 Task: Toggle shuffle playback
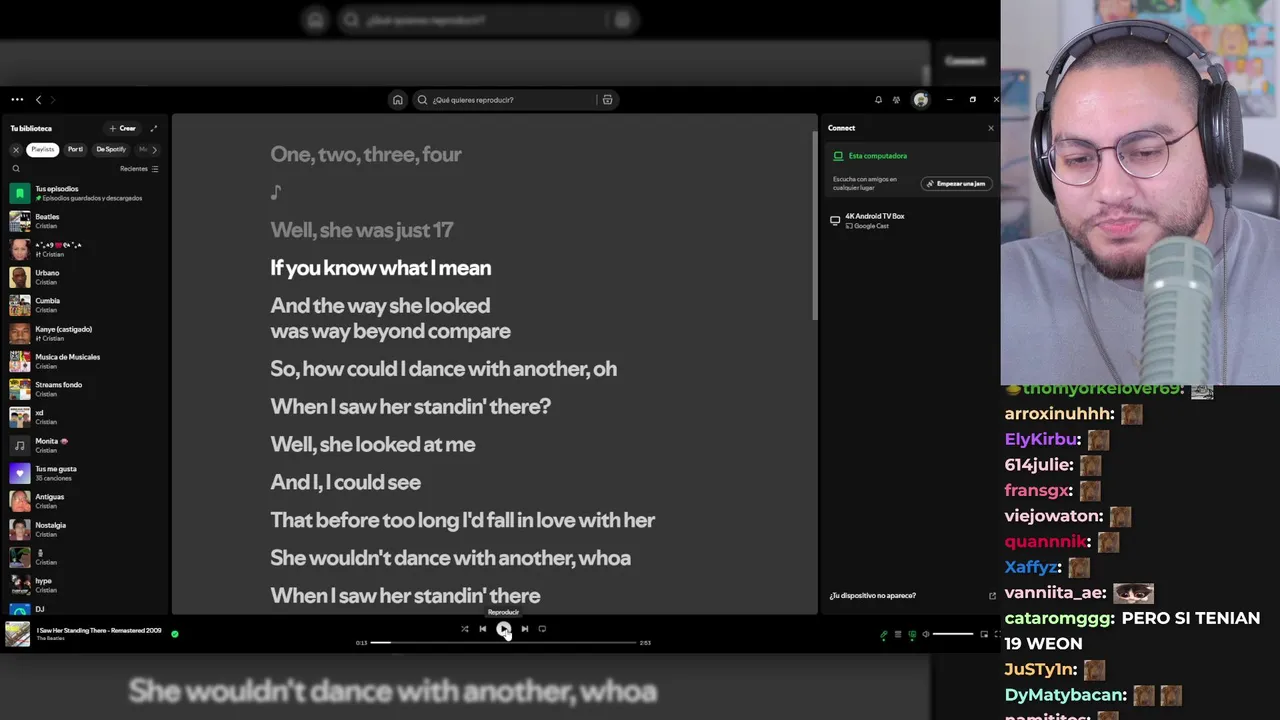tap(464, 629)
